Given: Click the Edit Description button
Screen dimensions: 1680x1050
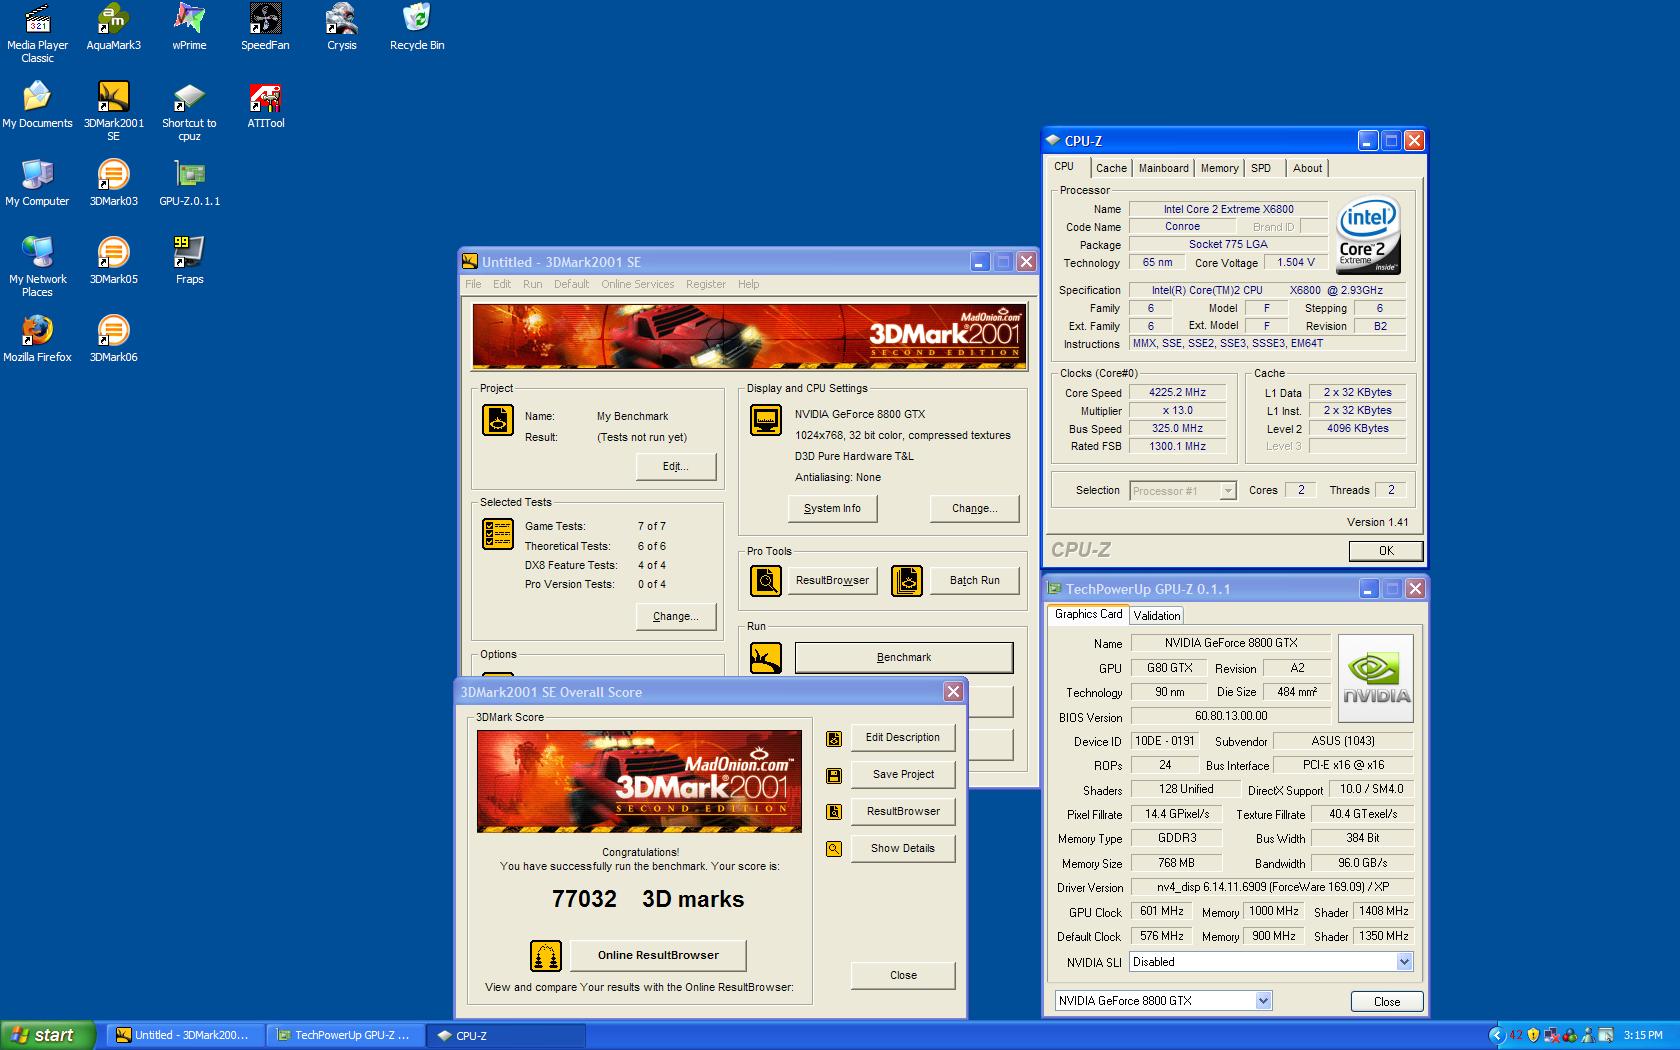Looking at the screenshot, I should tap(903, 738).
